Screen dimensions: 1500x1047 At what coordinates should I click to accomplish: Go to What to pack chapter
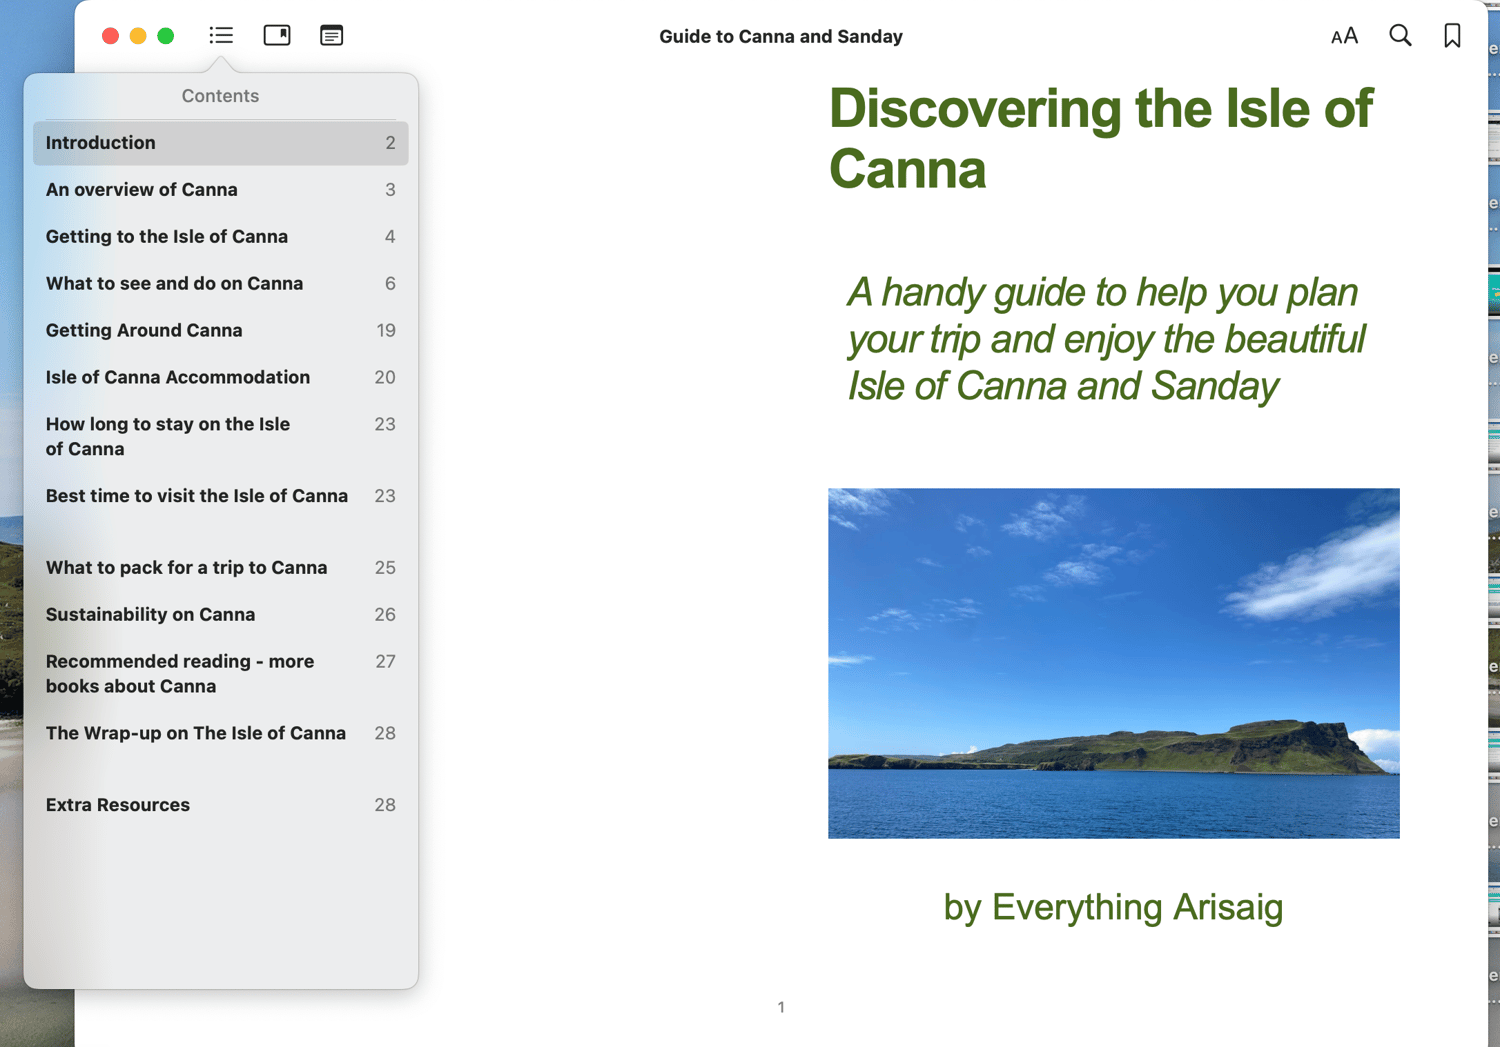(220, 568)
